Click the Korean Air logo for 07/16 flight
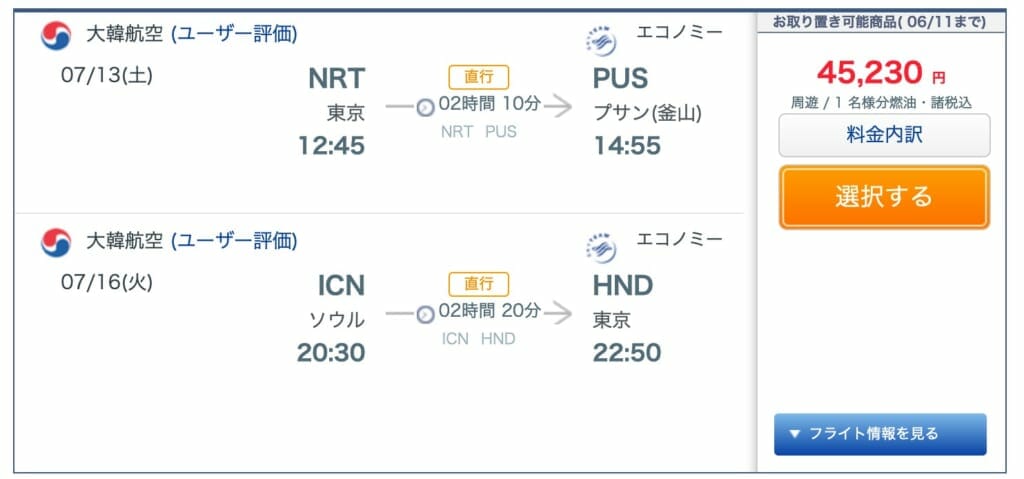Screen dimensions: 1024x479 point(56,242)
